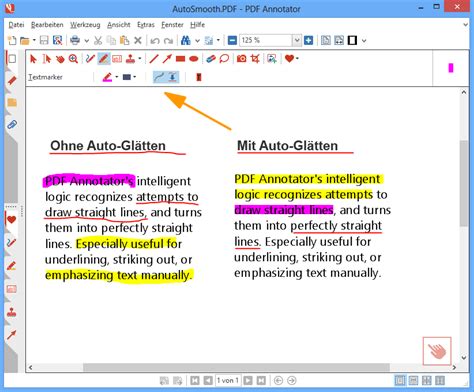
Task: Toggle the first page layout button in status bar
Action: pos(400,380)
